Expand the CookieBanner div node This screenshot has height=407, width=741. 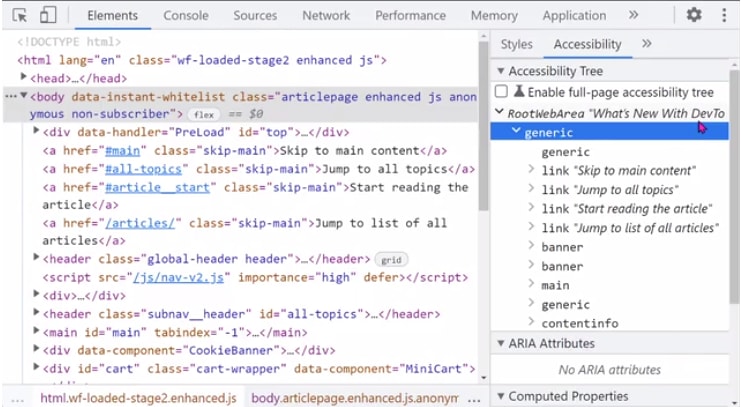tap(36, 349)
